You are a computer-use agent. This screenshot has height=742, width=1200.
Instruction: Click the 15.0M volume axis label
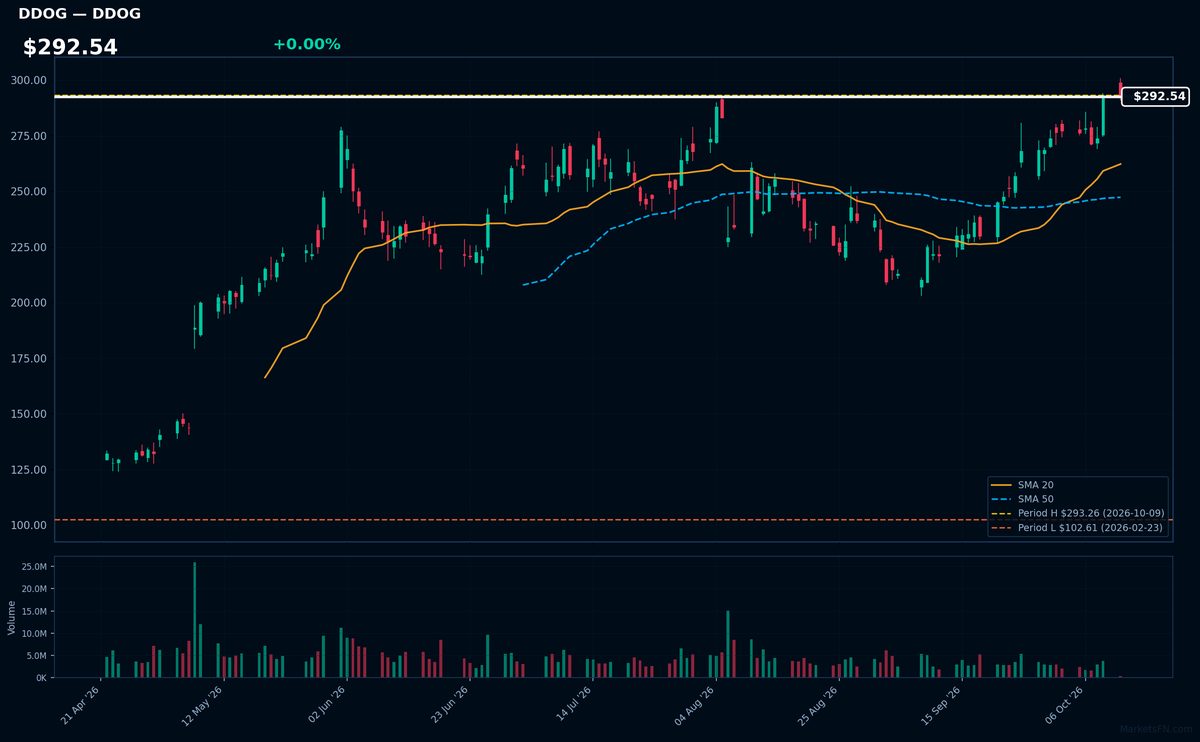point(35,611)
